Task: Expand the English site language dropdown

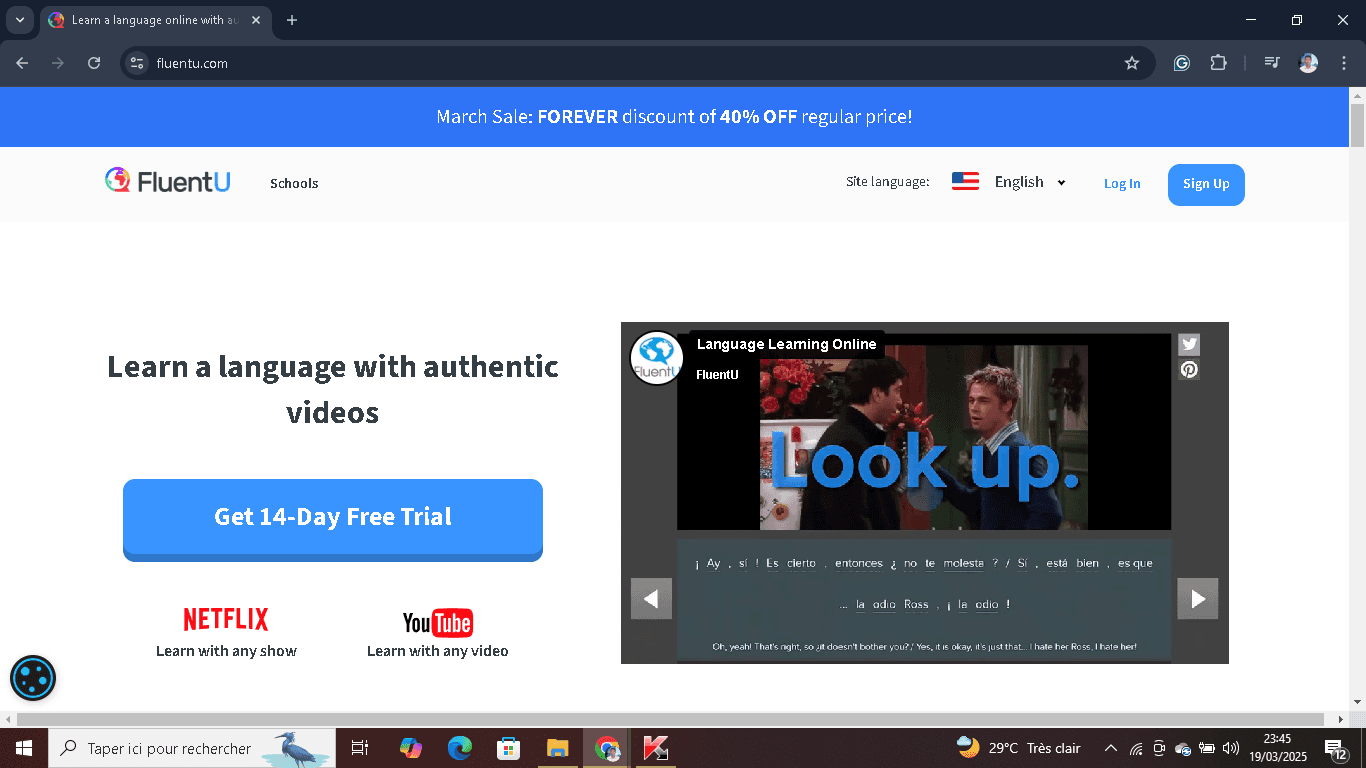Action: [x=1029, y=182]
